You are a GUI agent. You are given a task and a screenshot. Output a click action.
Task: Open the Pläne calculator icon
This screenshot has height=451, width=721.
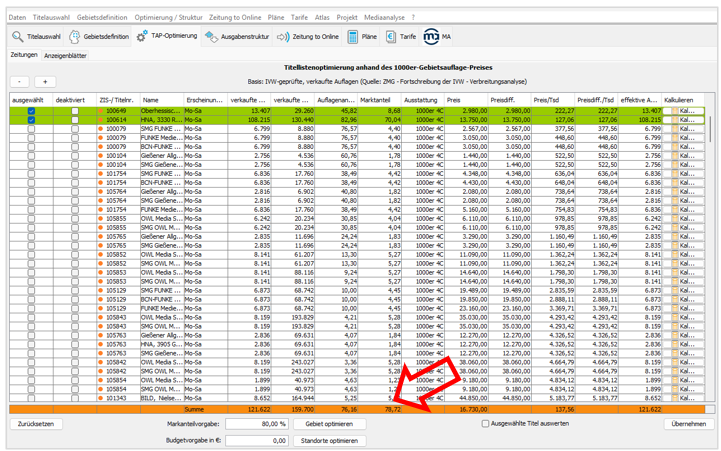coord(354,36)
